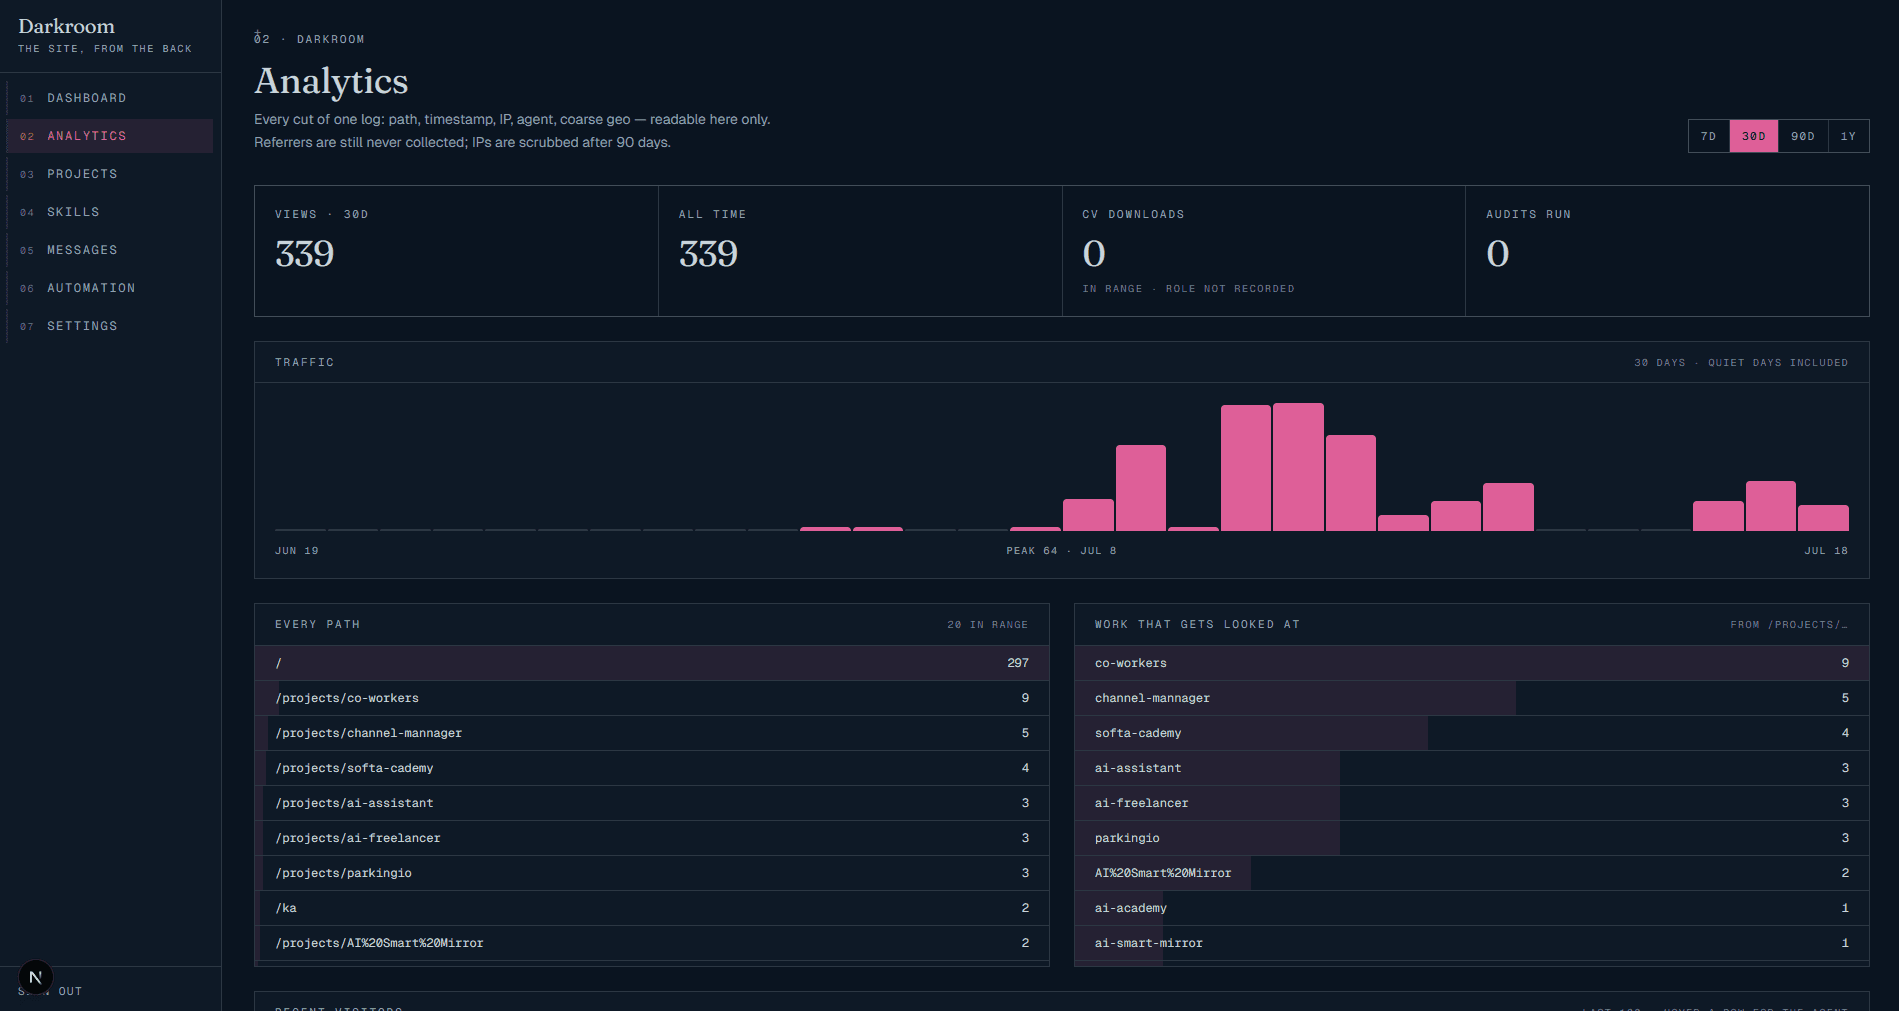Select the /ka path row
This screenshot has width=1899, height=1011.
(x=652, y=908)
